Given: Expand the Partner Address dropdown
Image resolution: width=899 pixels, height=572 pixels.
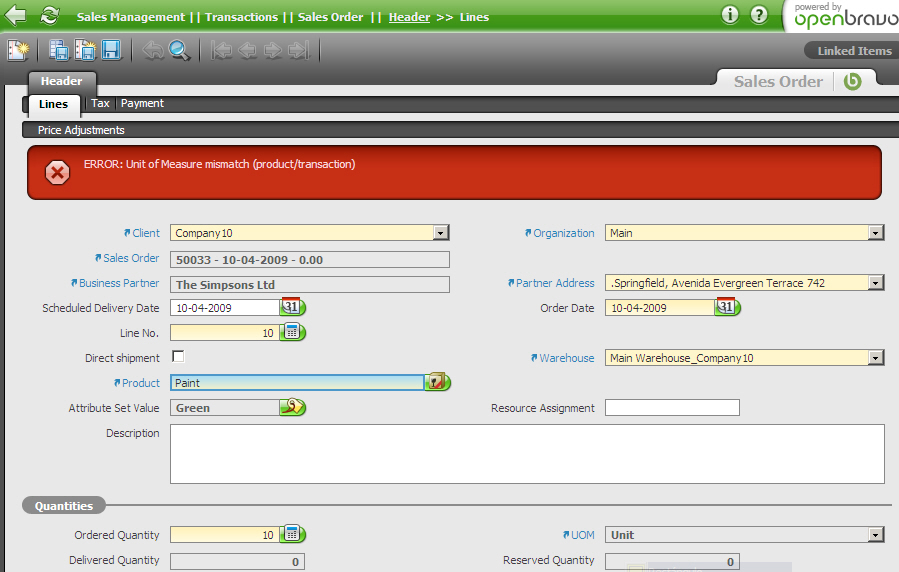Looking at the screenshot, I should tap(875, 283).
